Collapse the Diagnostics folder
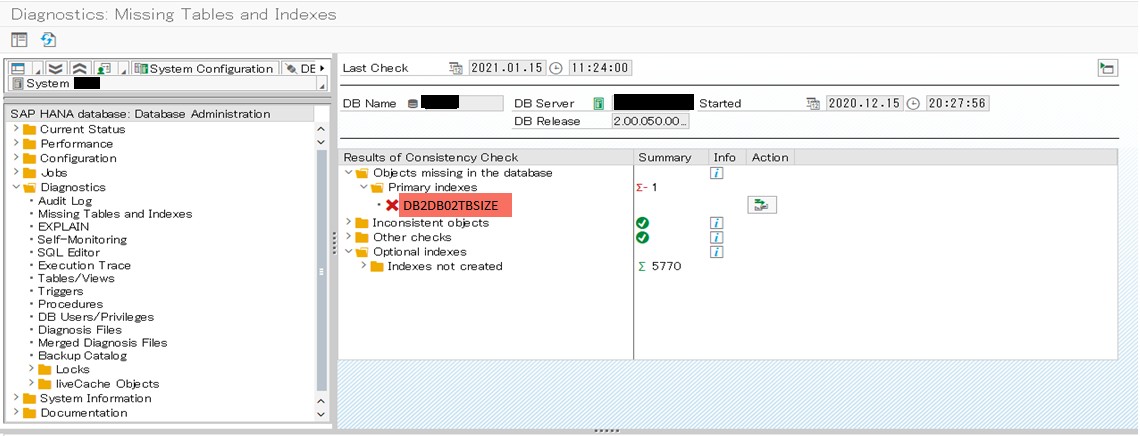Viewport: 1140px width, 436px height. (16, 187)
